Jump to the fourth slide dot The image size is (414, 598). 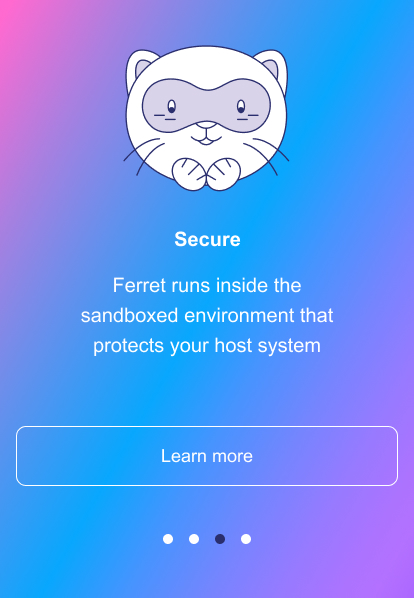click(246, 539)
